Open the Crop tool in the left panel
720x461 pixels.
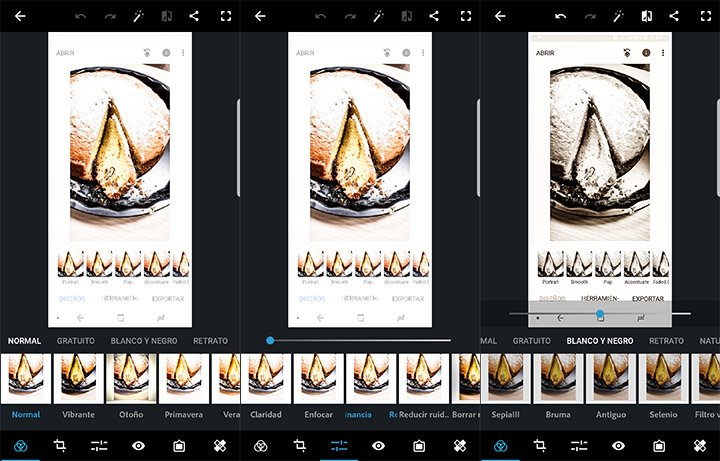pos(60,445)
